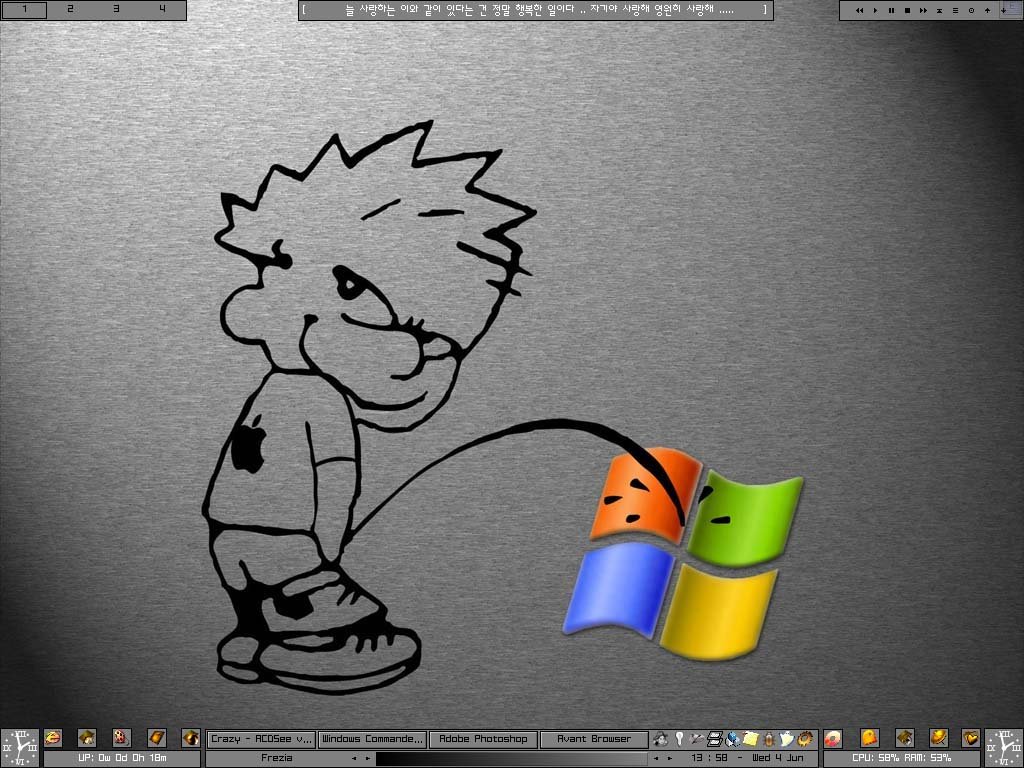Viewport: 1024px width, 768px height.
Task: Click the white ghost tray icon
Action: tap(787, 739)
